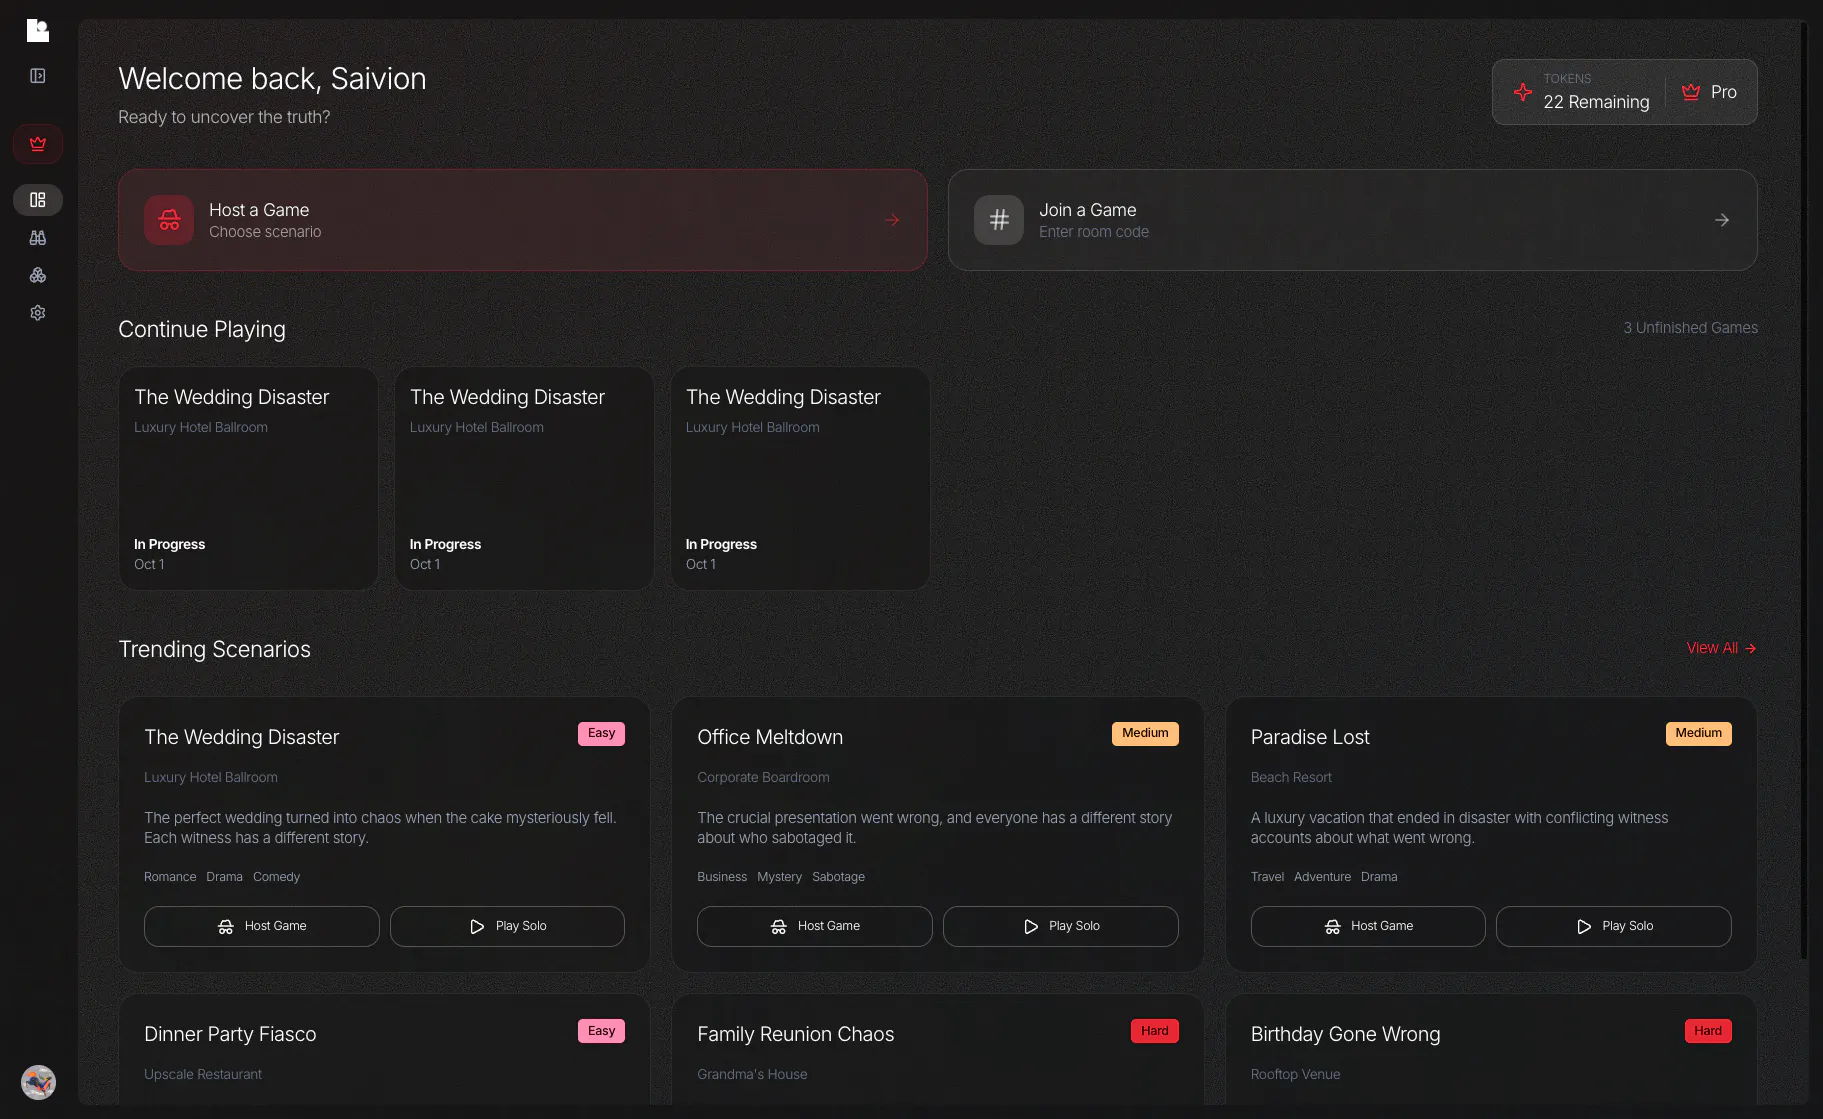Open the Birthday Gone Wrong scenario title
1823x1119 pixels.
point(1345,1034)
